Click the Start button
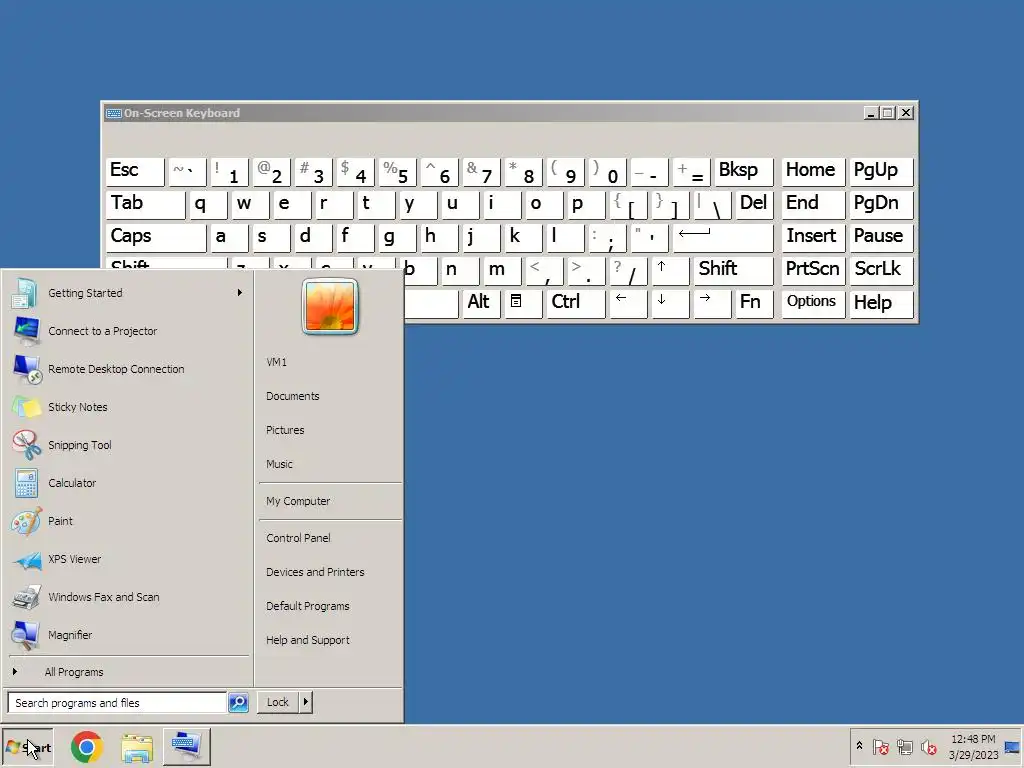1024x768 pixels. point(27,747)
